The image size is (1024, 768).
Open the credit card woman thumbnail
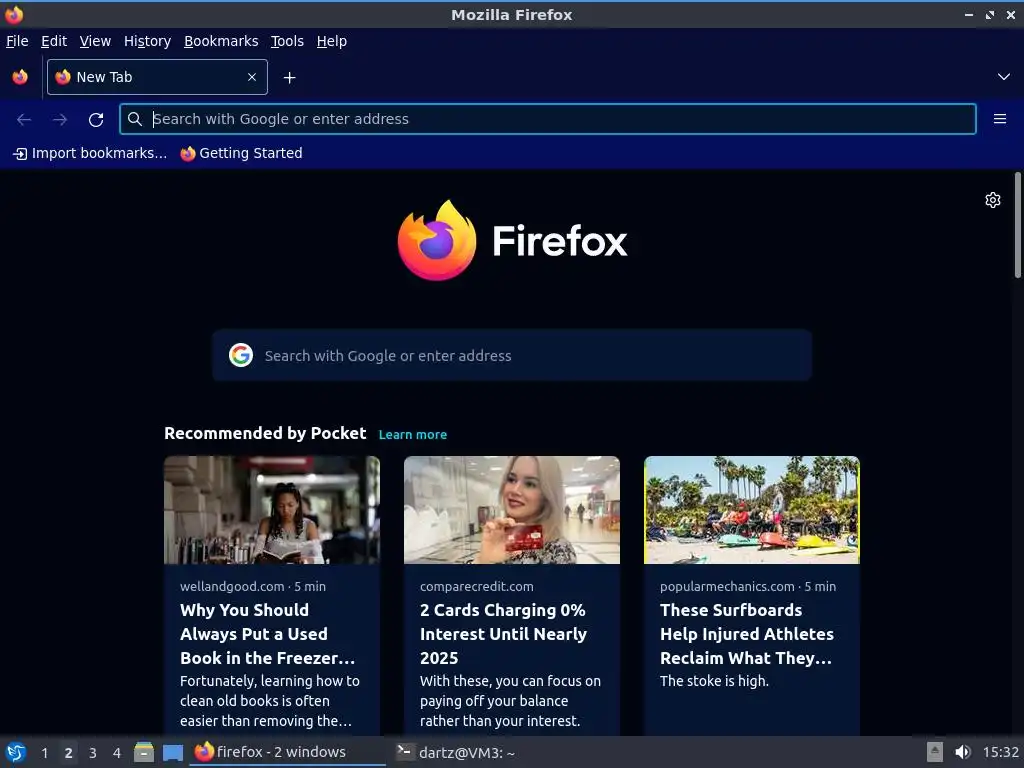512,510
